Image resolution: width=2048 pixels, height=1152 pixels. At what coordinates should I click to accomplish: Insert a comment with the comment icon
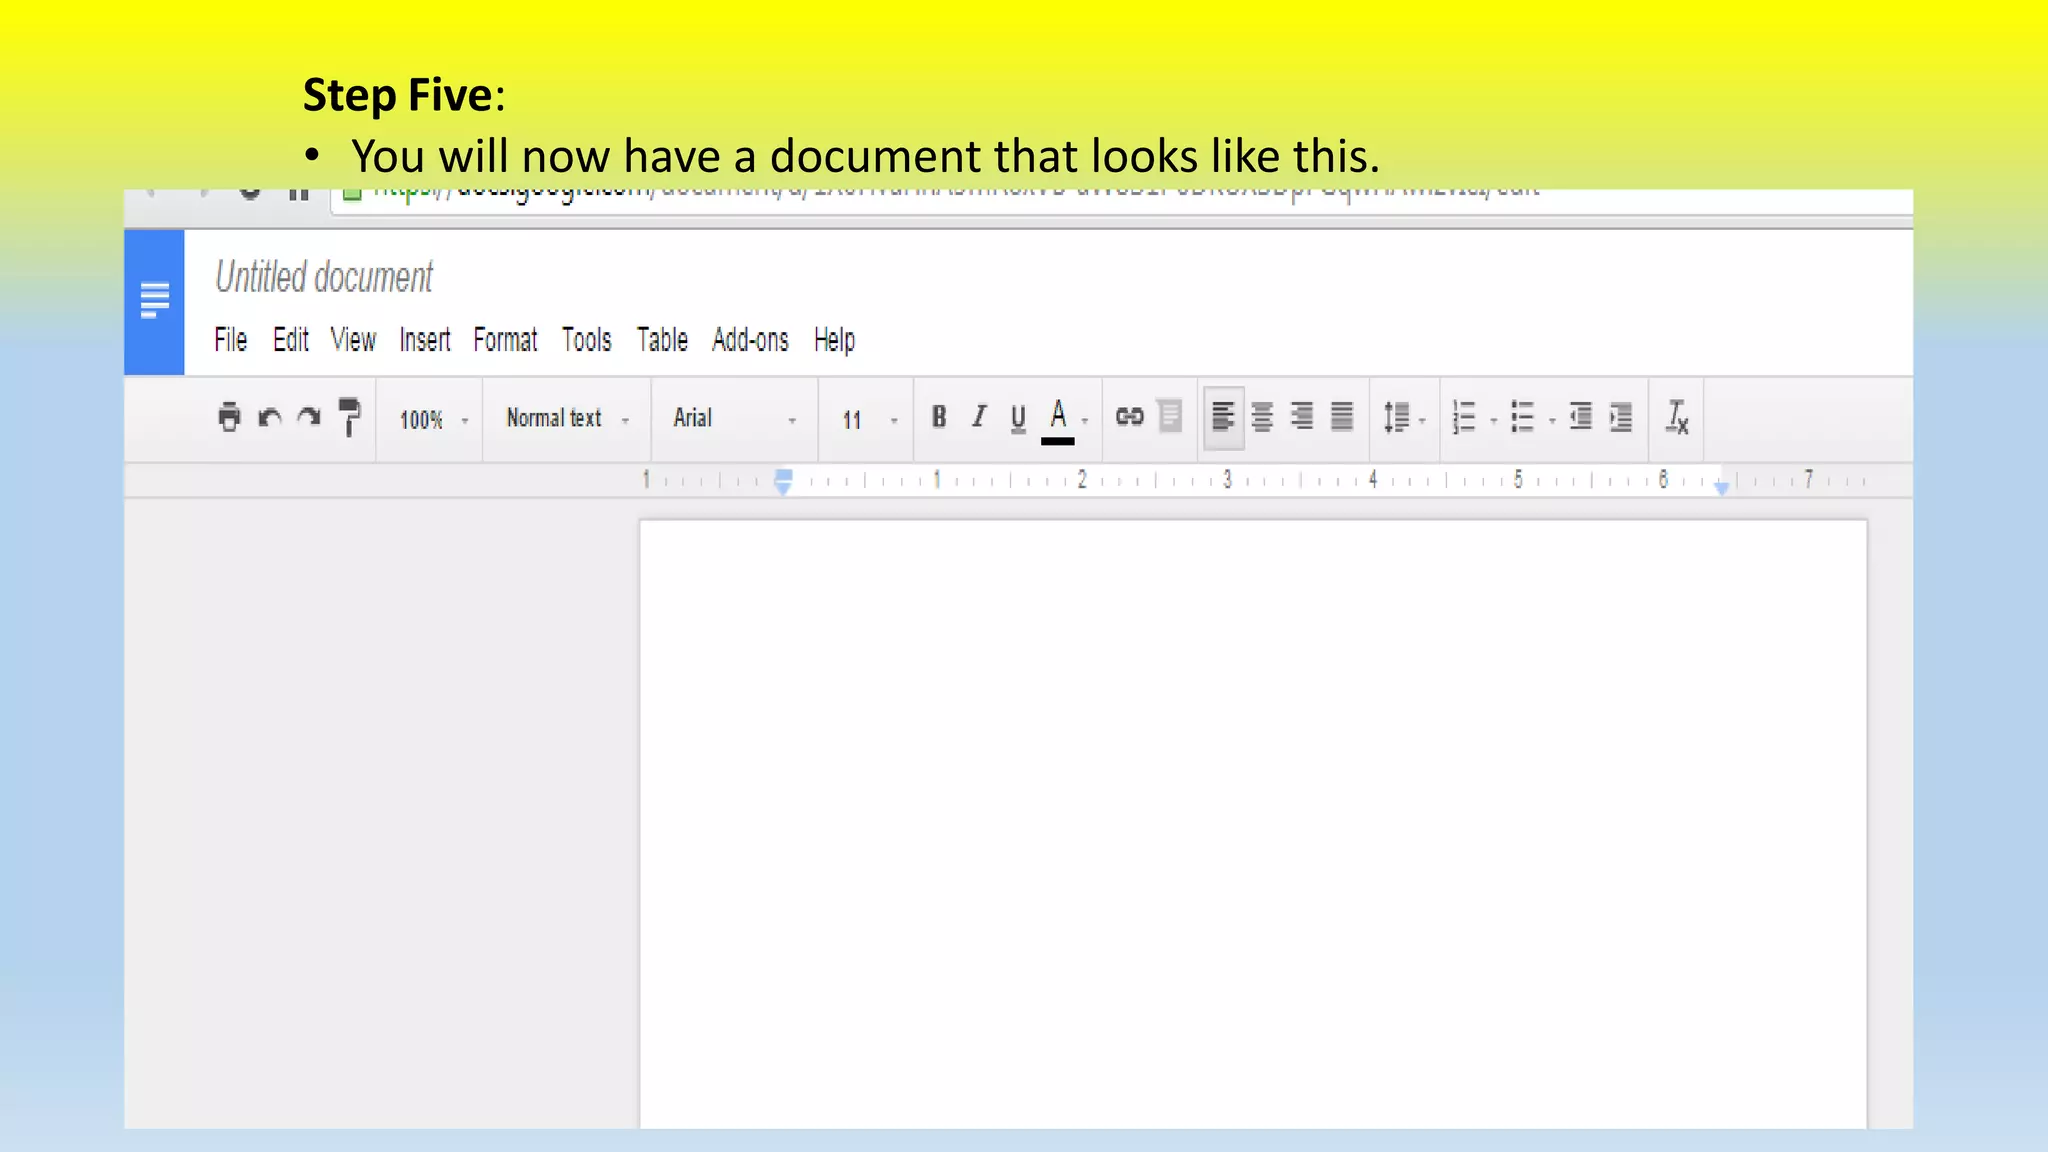coord(1169,416)
